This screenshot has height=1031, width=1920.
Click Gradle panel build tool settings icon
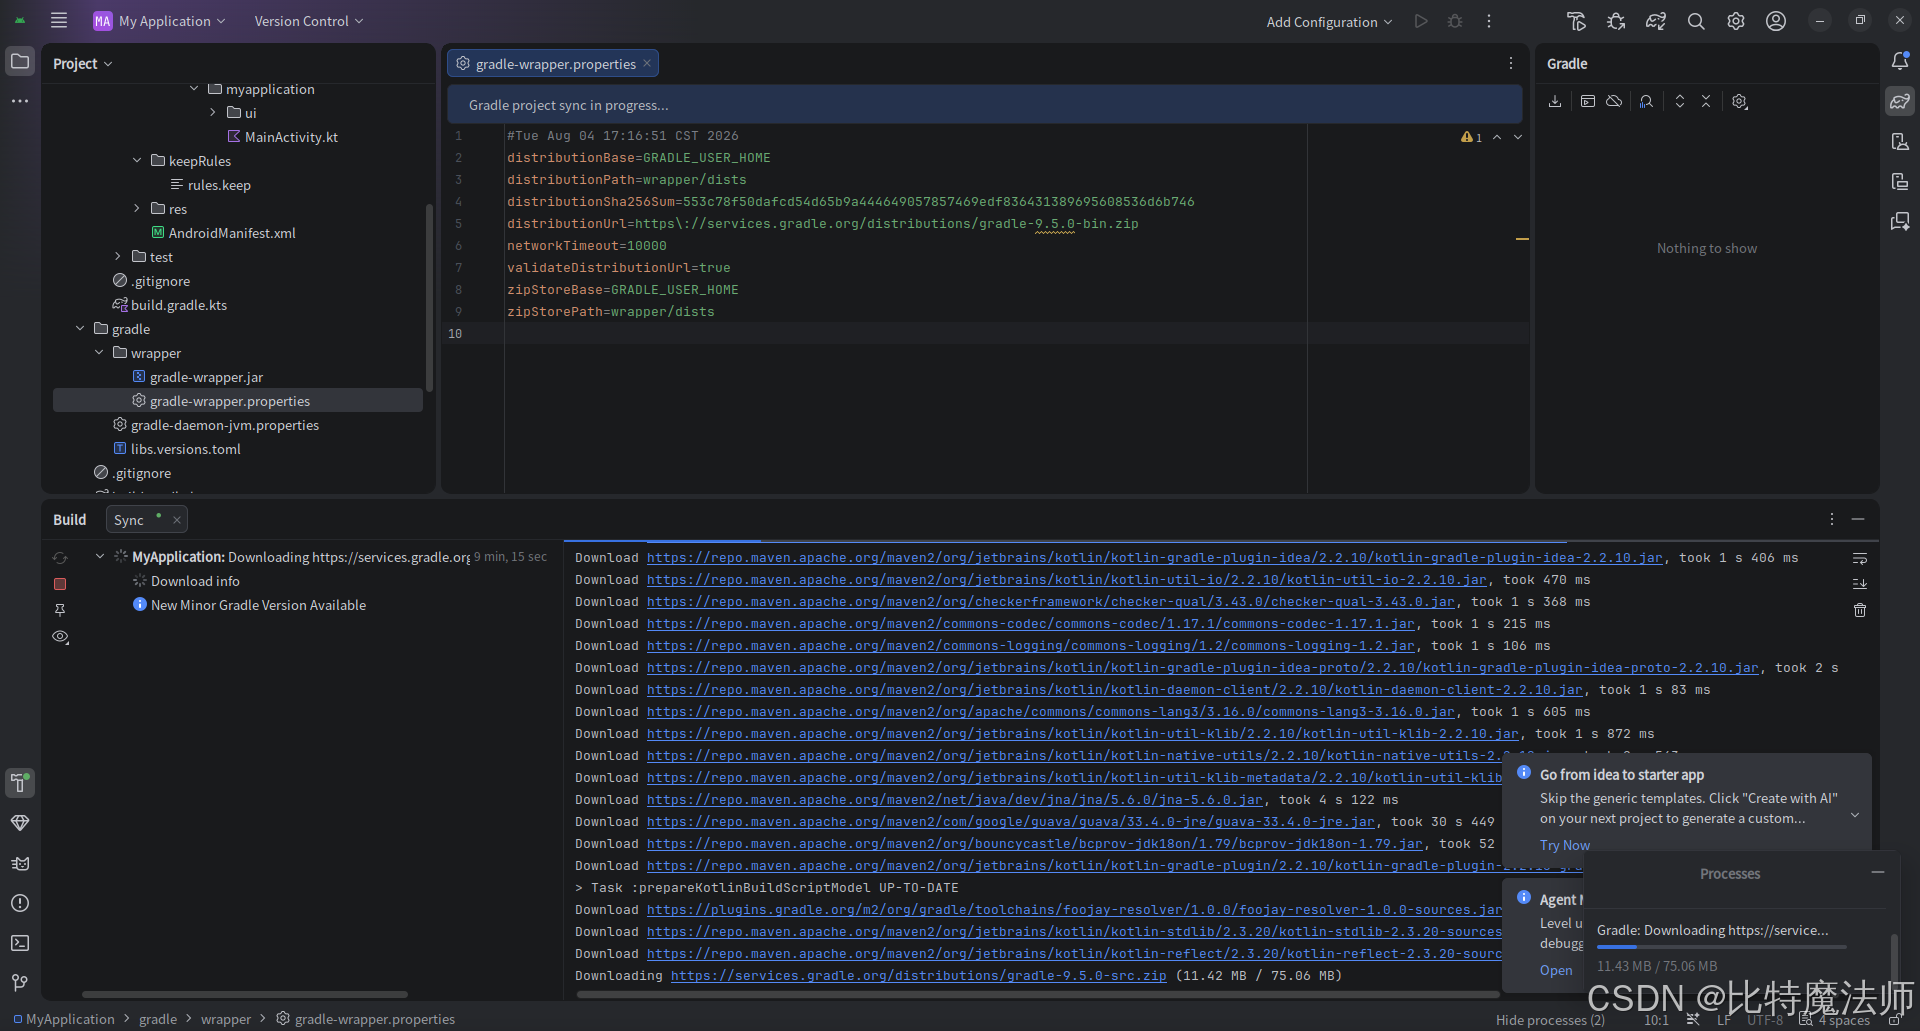click(x=1740, y=101)
